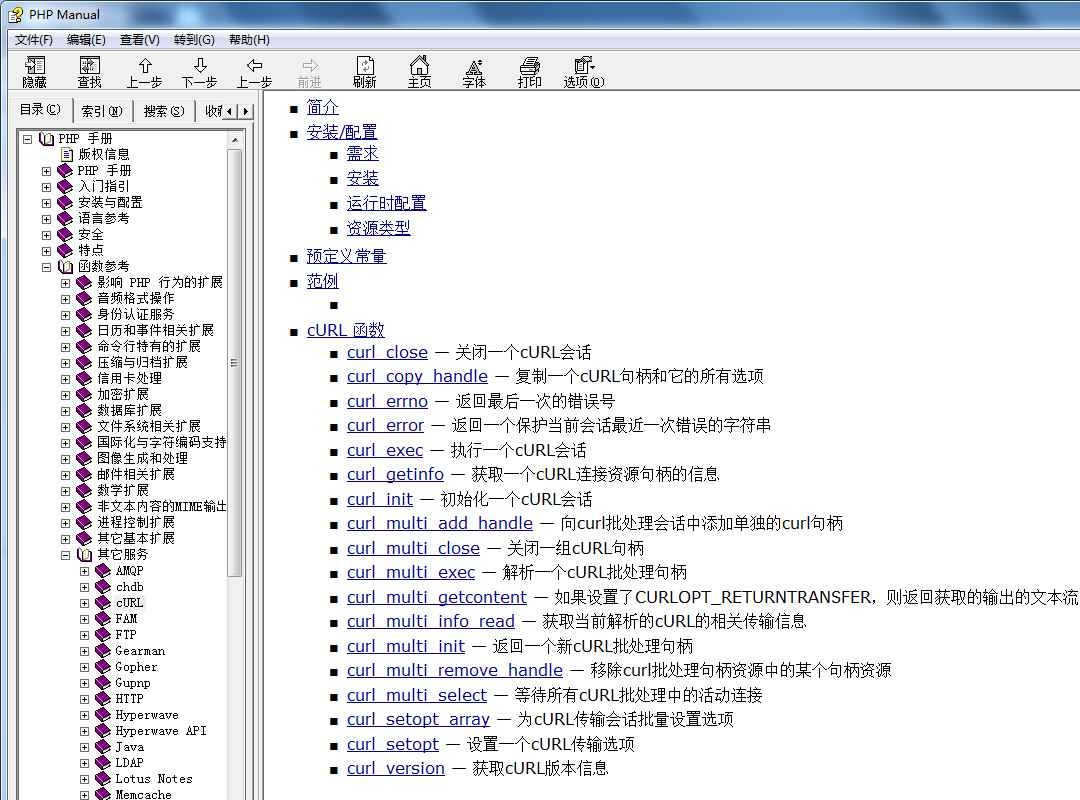Switch to the 搜索(S) tab
The image size is (1080, 800).
[164, 111]
